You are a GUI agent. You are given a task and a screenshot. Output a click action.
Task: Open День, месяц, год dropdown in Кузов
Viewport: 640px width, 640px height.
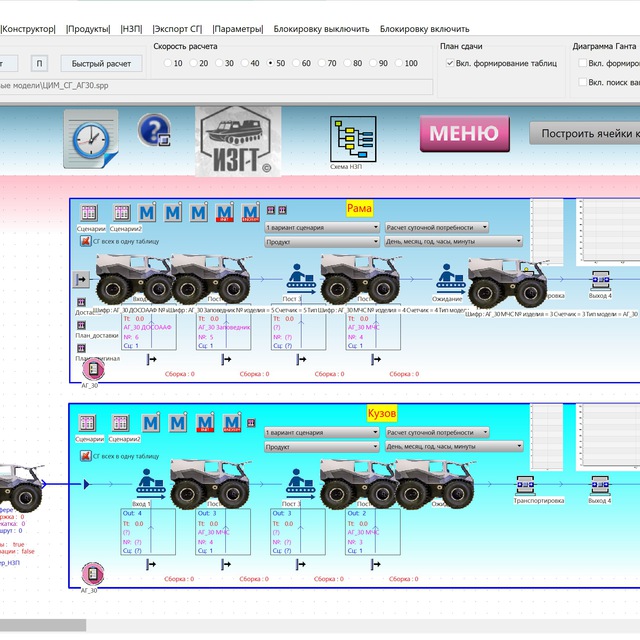[454, 447]
